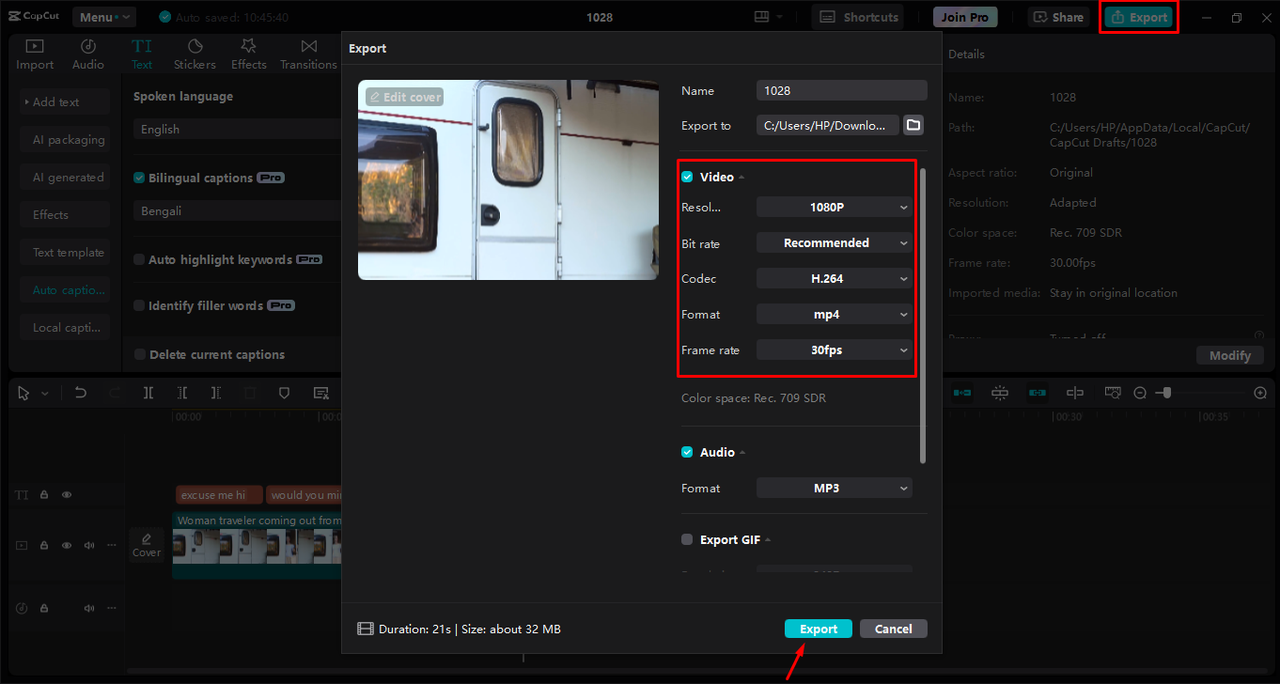Image resolution: width=1280 pixels, height=684 pixels.
Task: Mute the video track audio
Action: (89, 546)
